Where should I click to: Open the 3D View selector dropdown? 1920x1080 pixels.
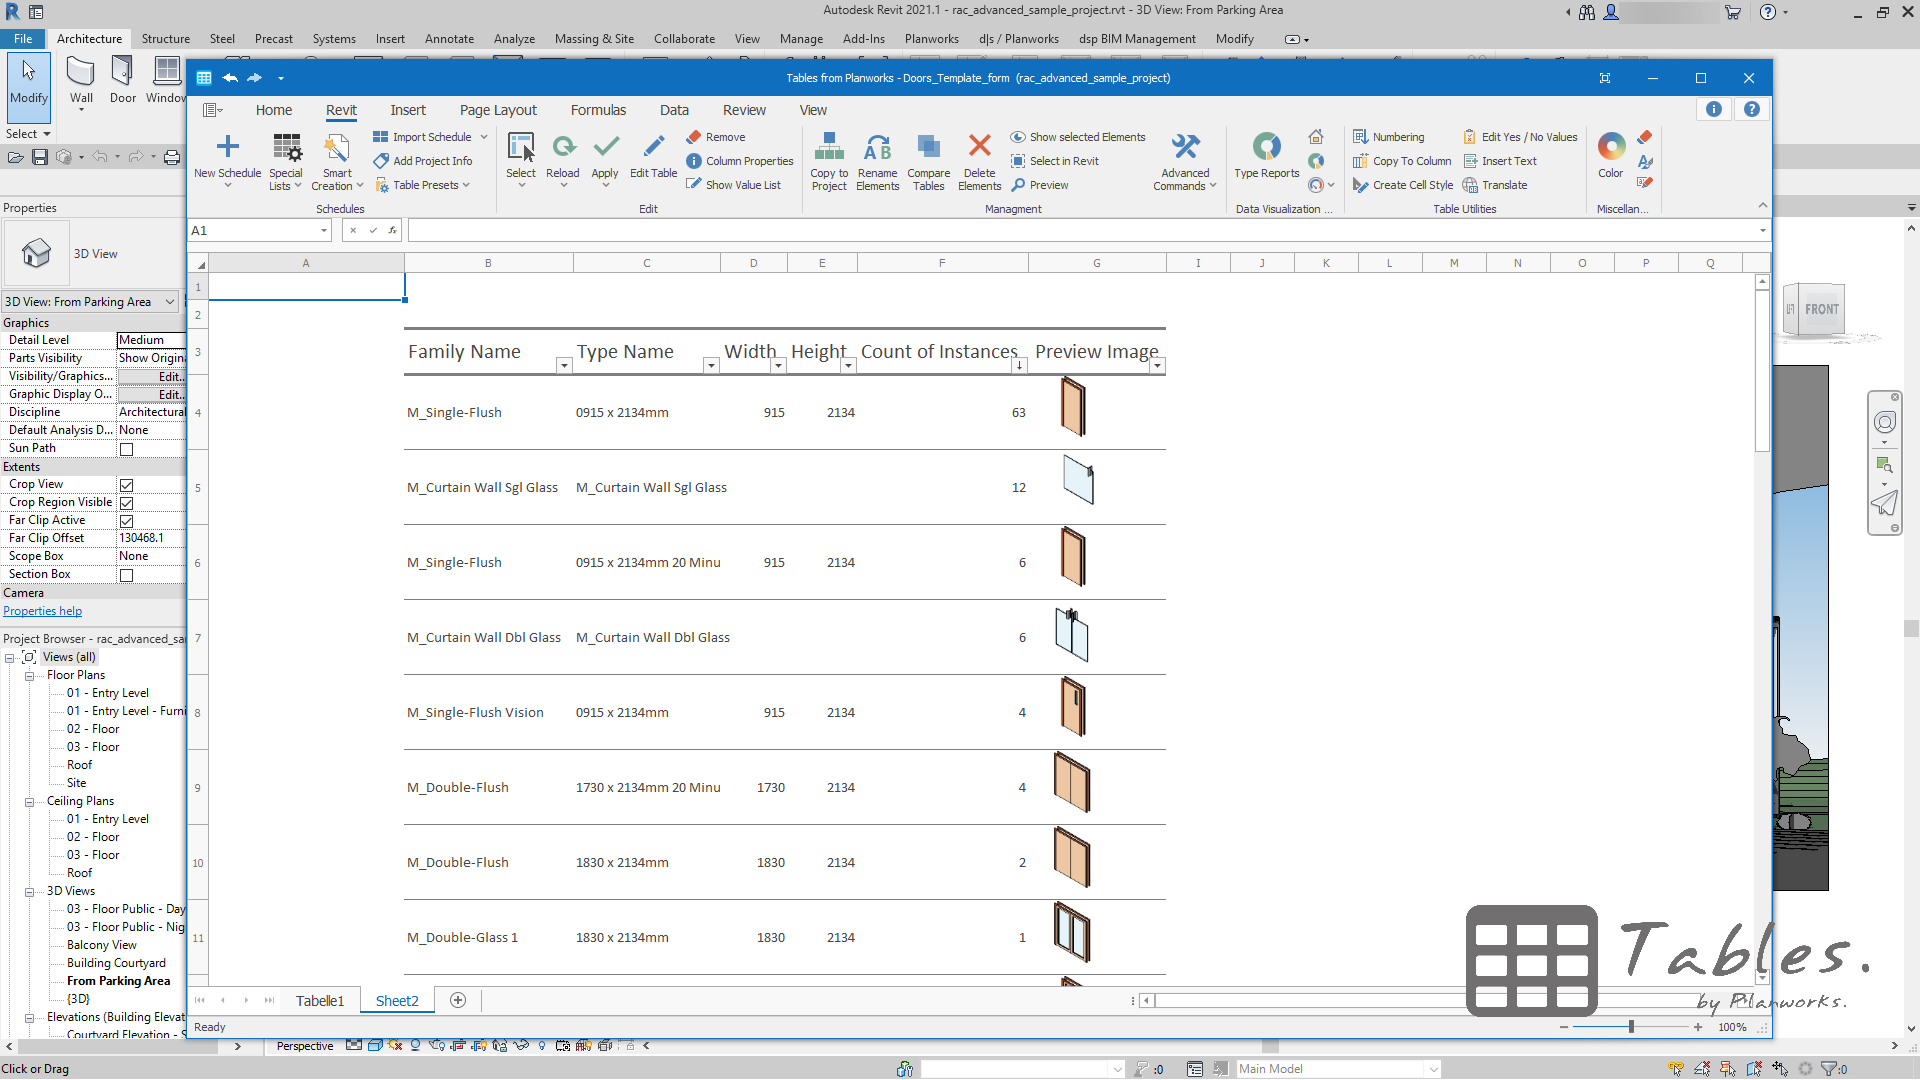pyautogui.click(x=172, y=301)
